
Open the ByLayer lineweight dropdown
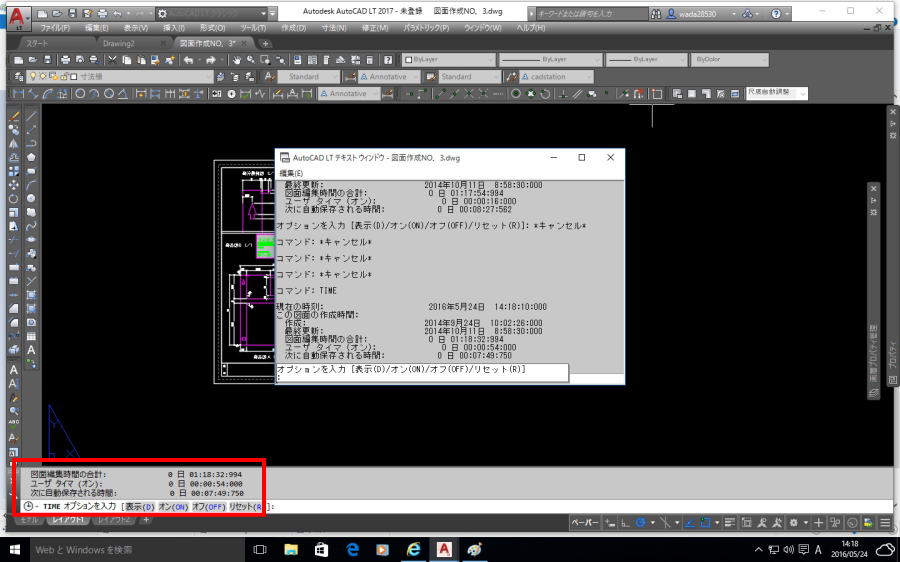click(646, 59)
